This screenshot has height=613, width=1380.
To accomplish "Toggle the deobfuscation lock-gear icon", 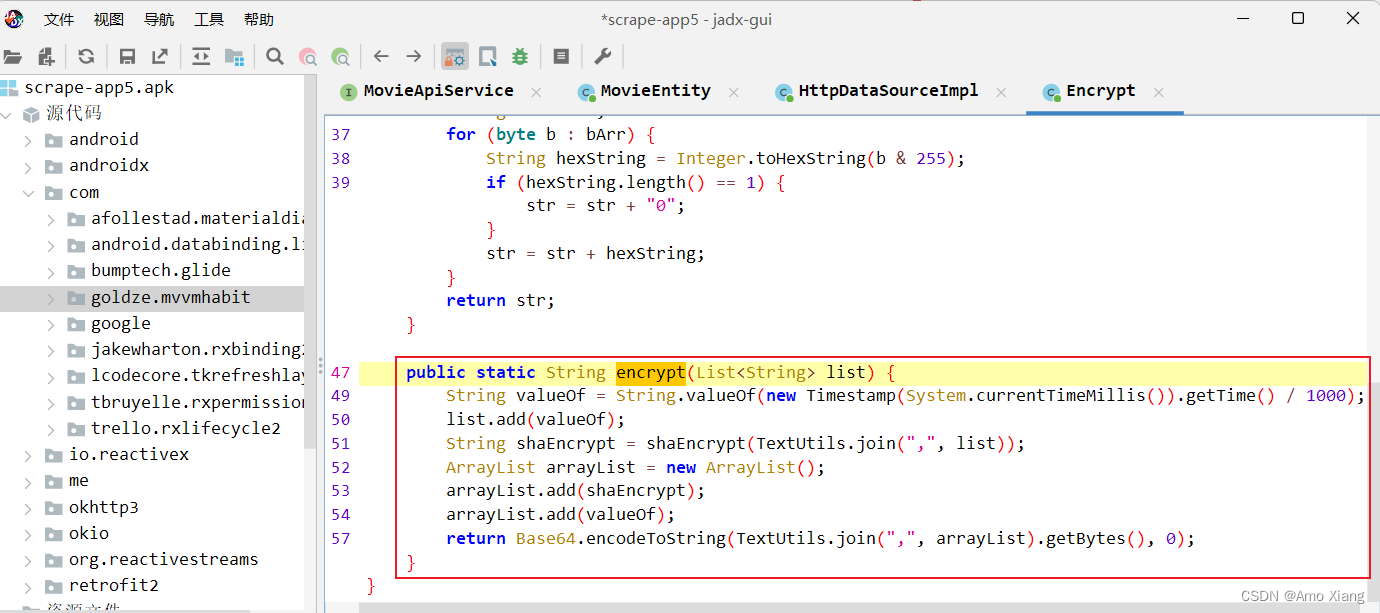I will pyautogui.click(x=455, y=57).
